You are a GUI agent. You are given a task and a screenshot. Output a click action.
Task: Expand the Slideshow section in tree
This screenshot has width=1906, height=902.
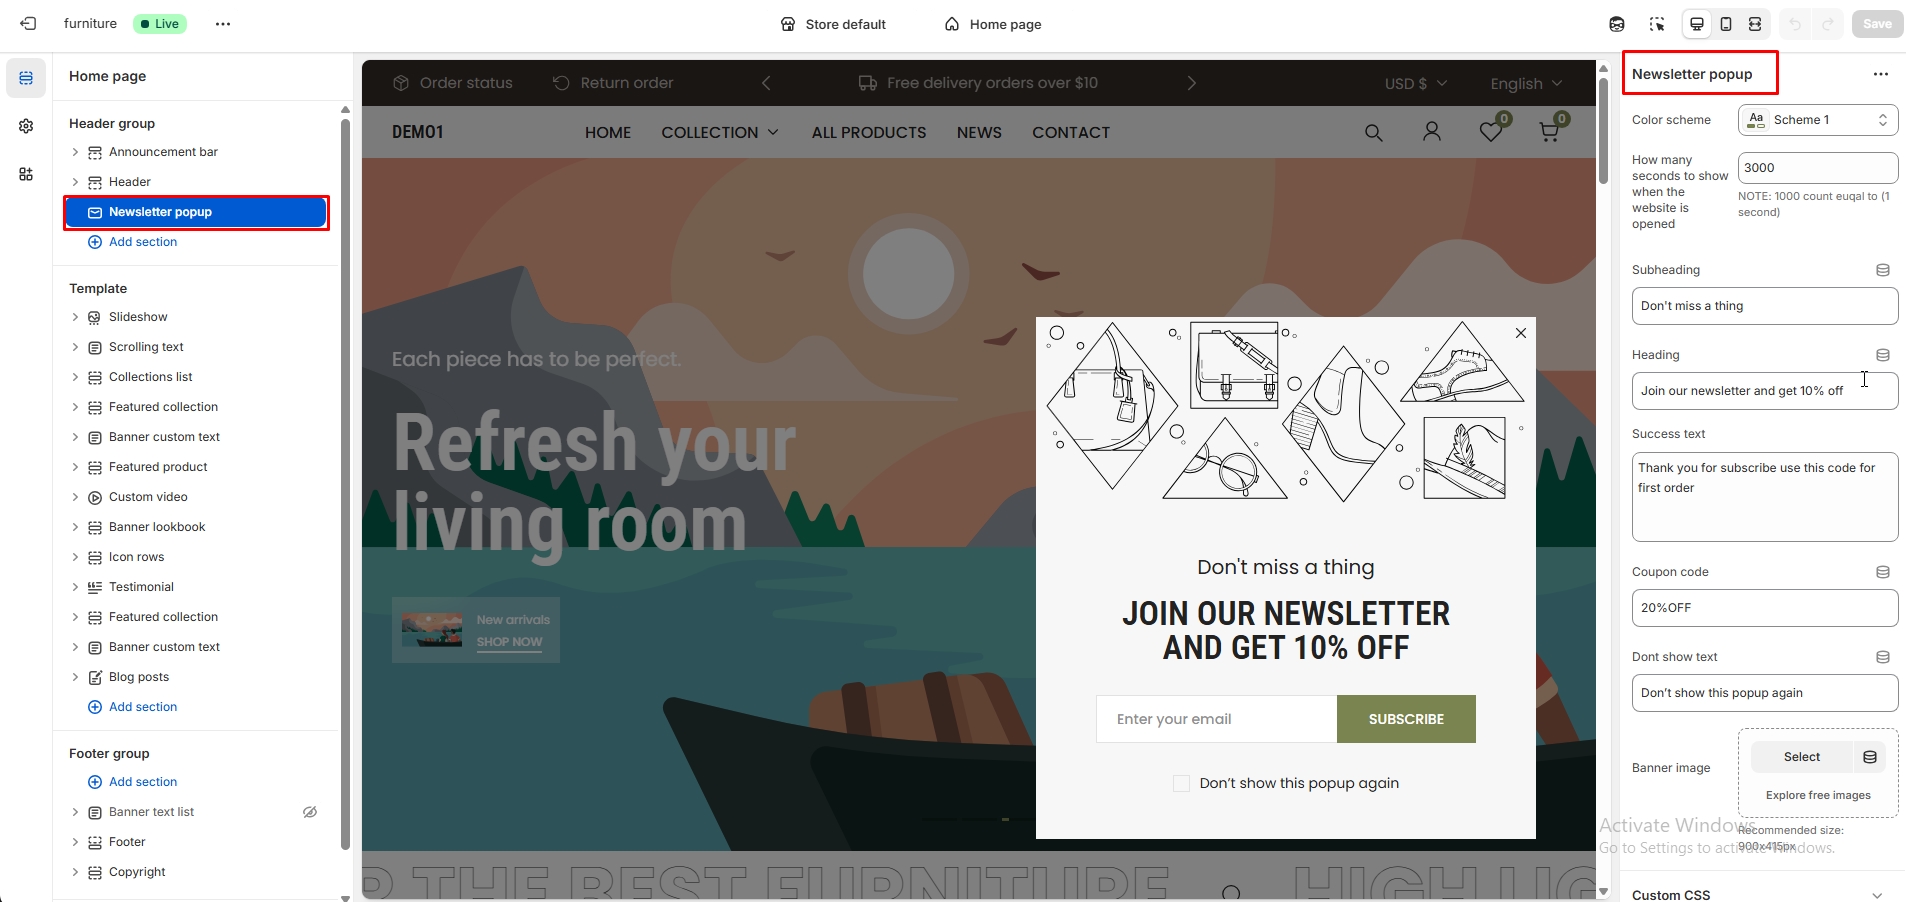pos(75,317)
